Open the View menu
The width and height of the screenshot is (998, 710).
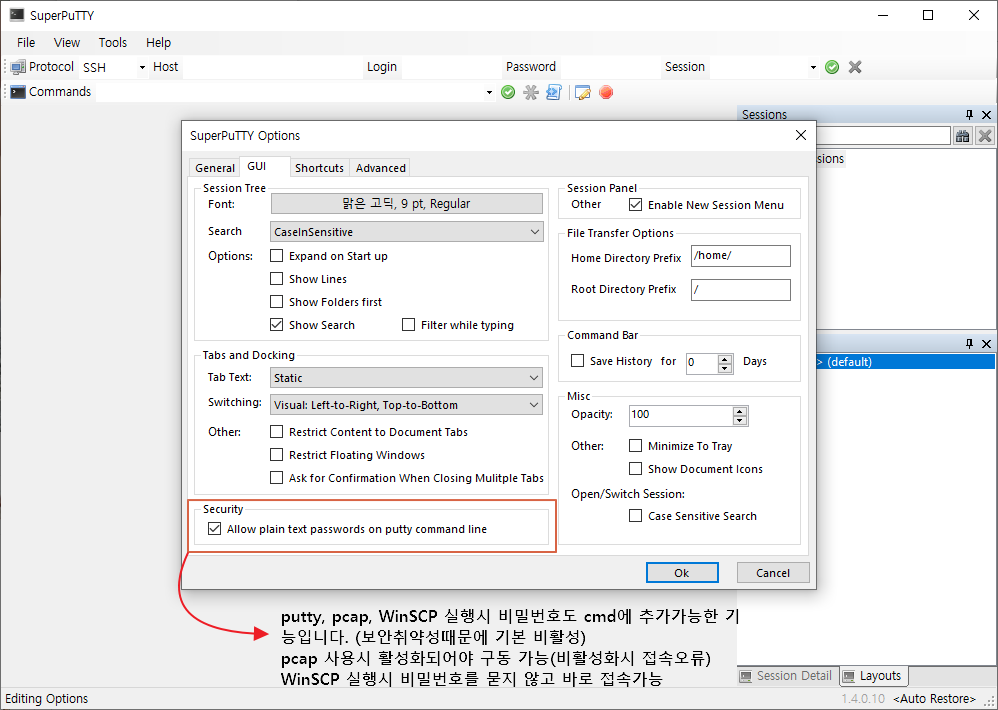tap(67, 43)
